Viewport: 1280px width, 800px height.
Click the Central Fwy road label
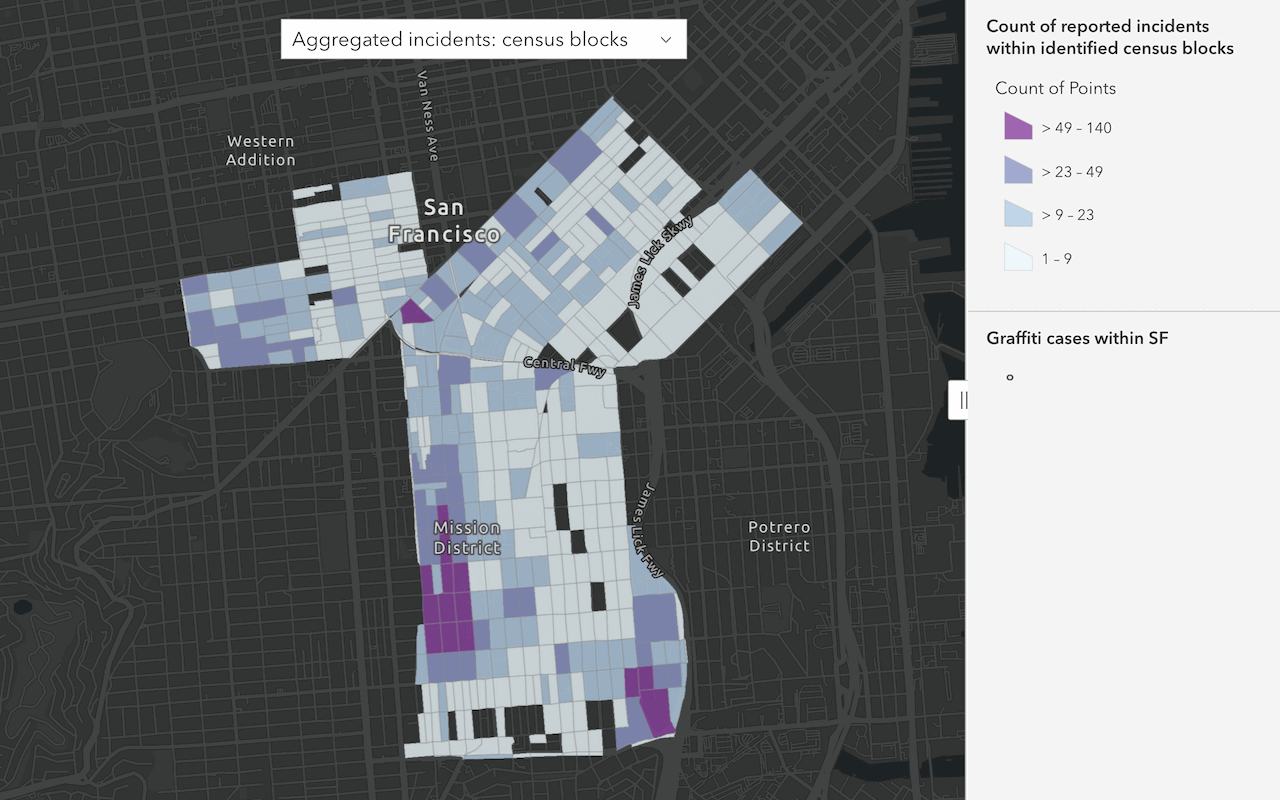(x=565, y=366)
